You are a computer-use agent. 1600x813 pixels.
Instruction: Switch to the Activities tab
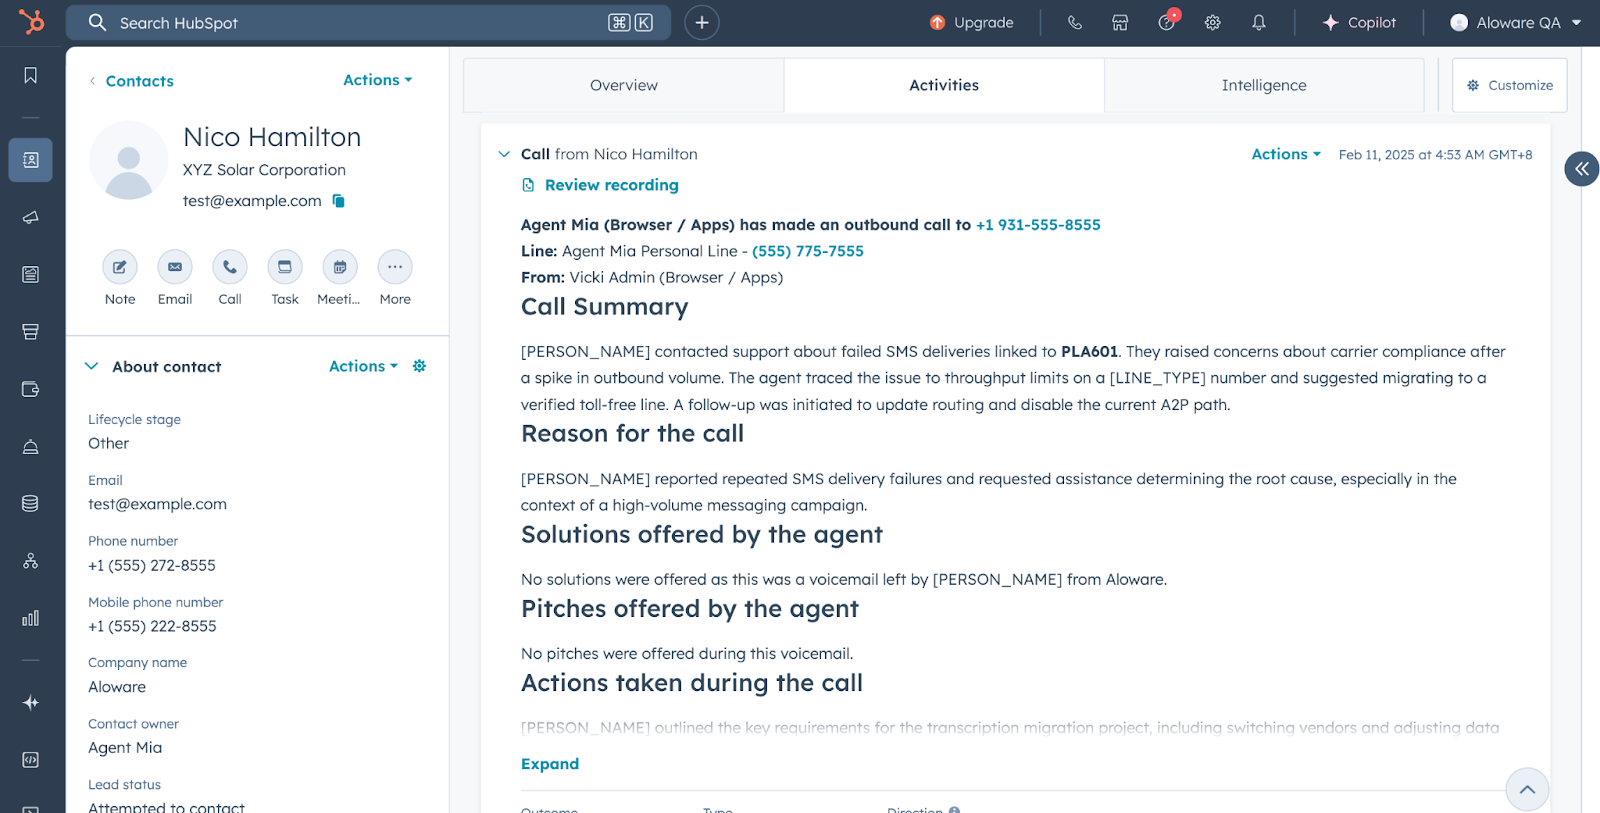pyautogui.click(x=944, y=85)
